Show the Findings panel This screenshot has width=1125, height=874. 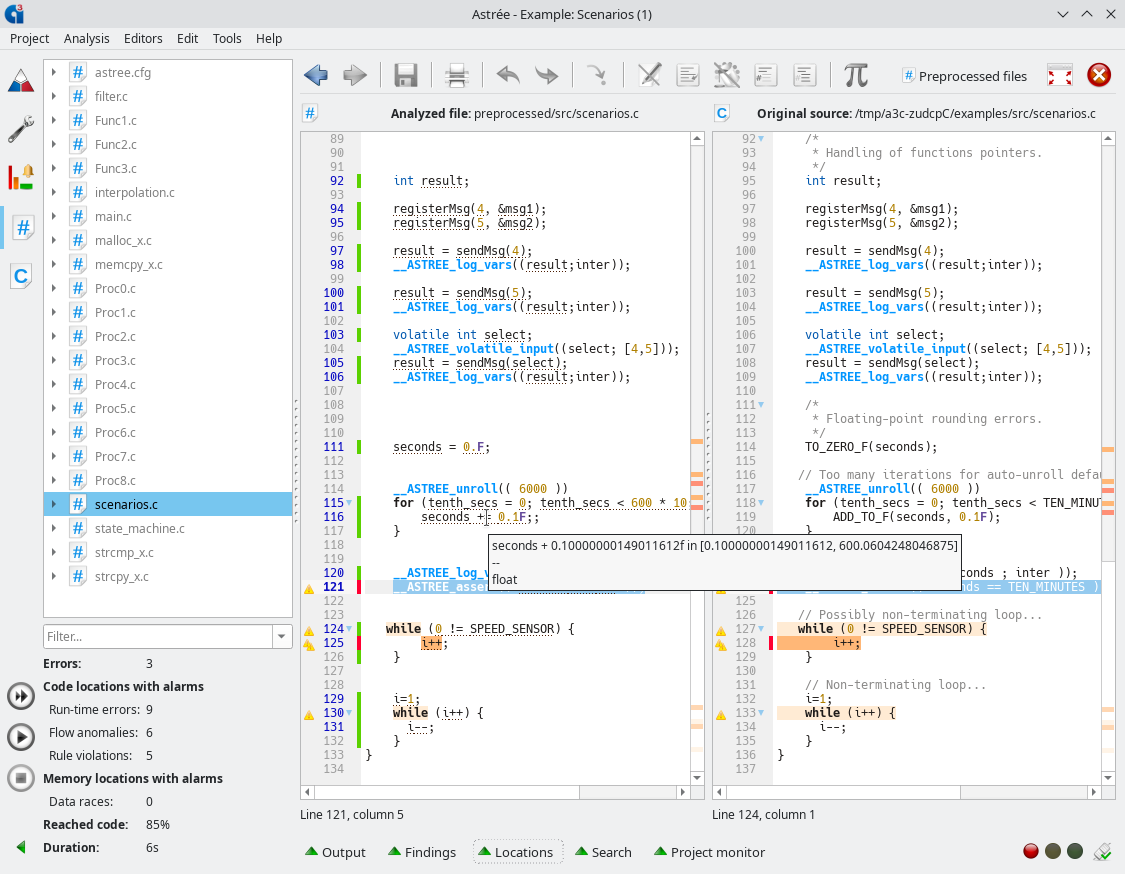[x=422, y=852]
